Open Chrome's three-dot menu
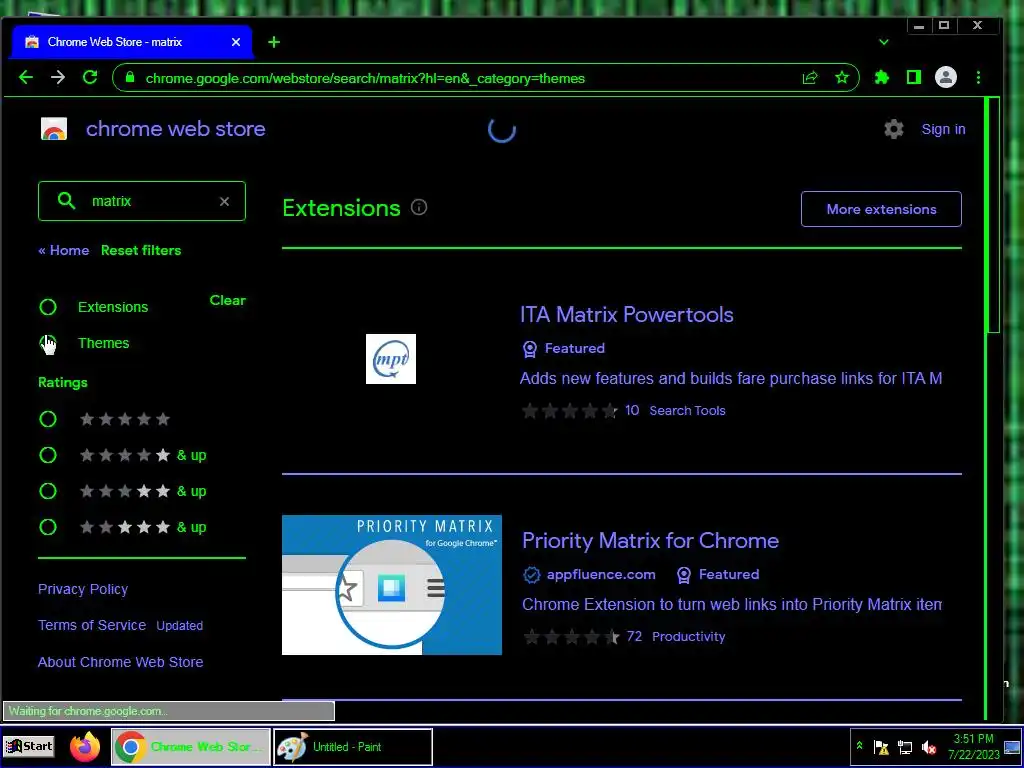1024x768 pixels. coord(978,78)
